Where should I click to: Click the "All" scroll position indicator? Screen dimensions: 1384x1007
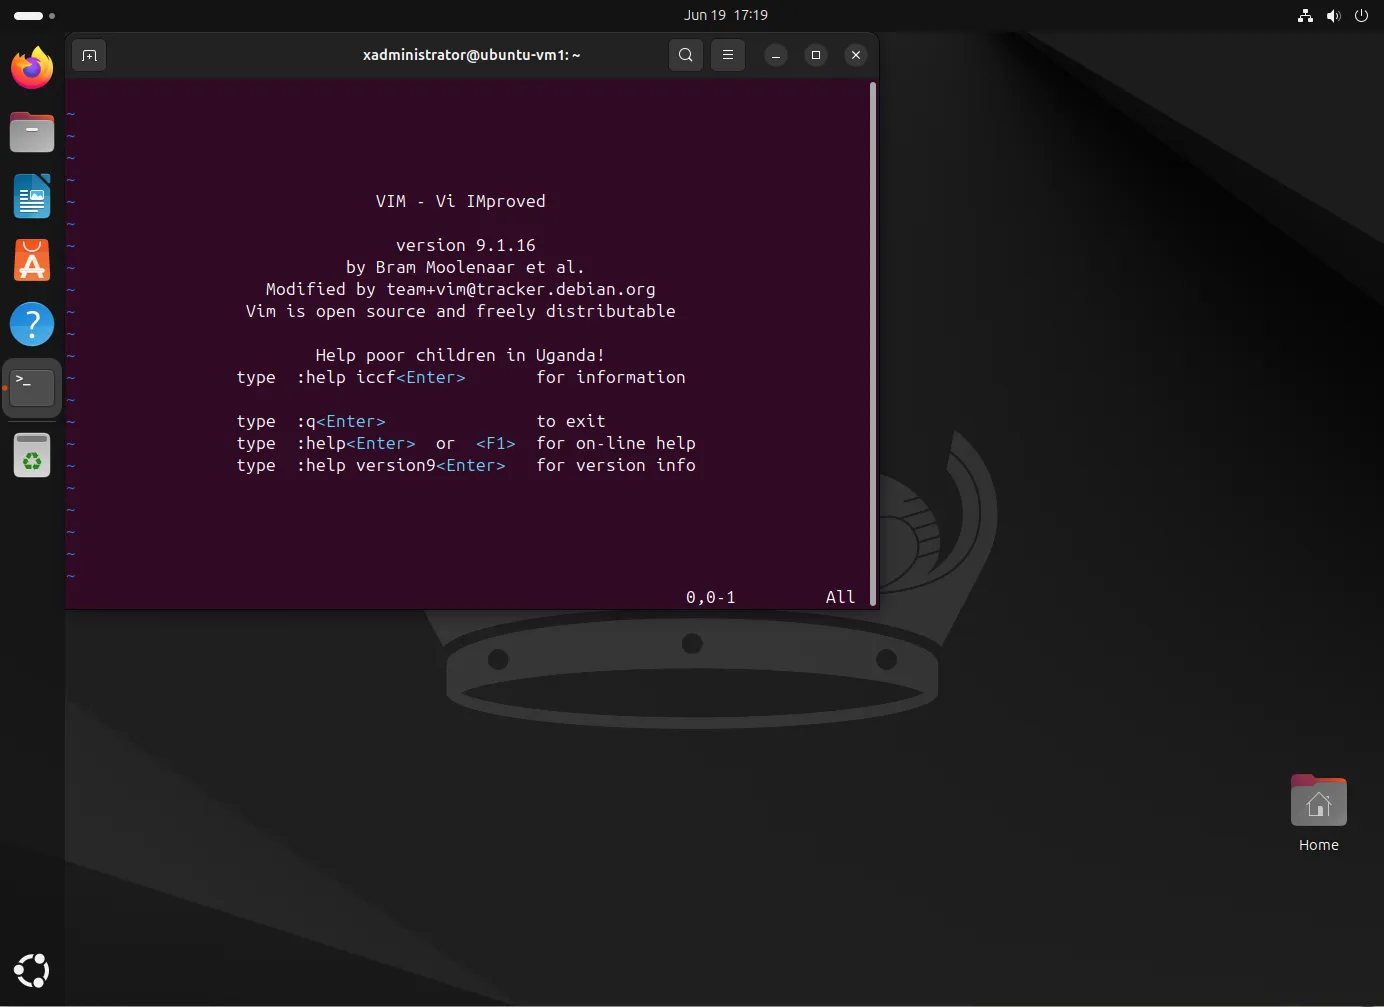[841, 597]
